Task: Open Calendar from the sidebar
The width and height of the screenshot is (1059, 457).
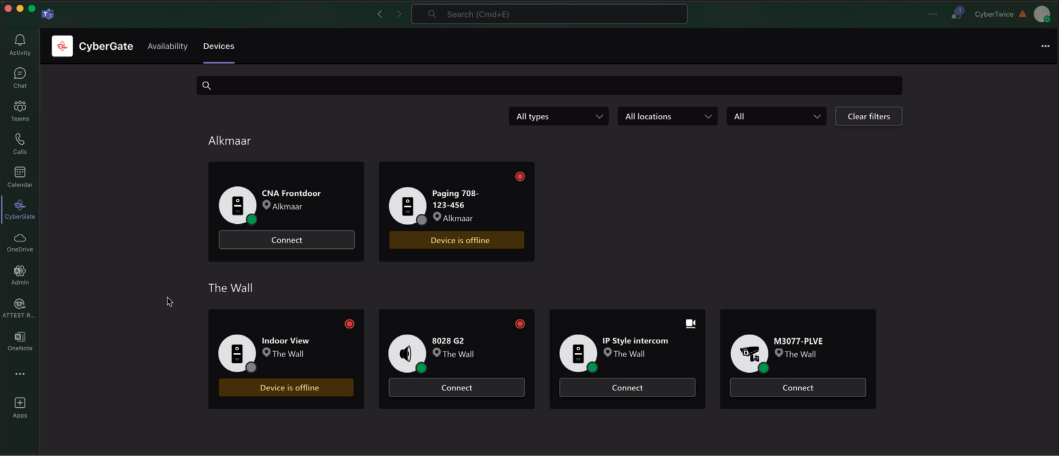Action: (x=20, y=177)
